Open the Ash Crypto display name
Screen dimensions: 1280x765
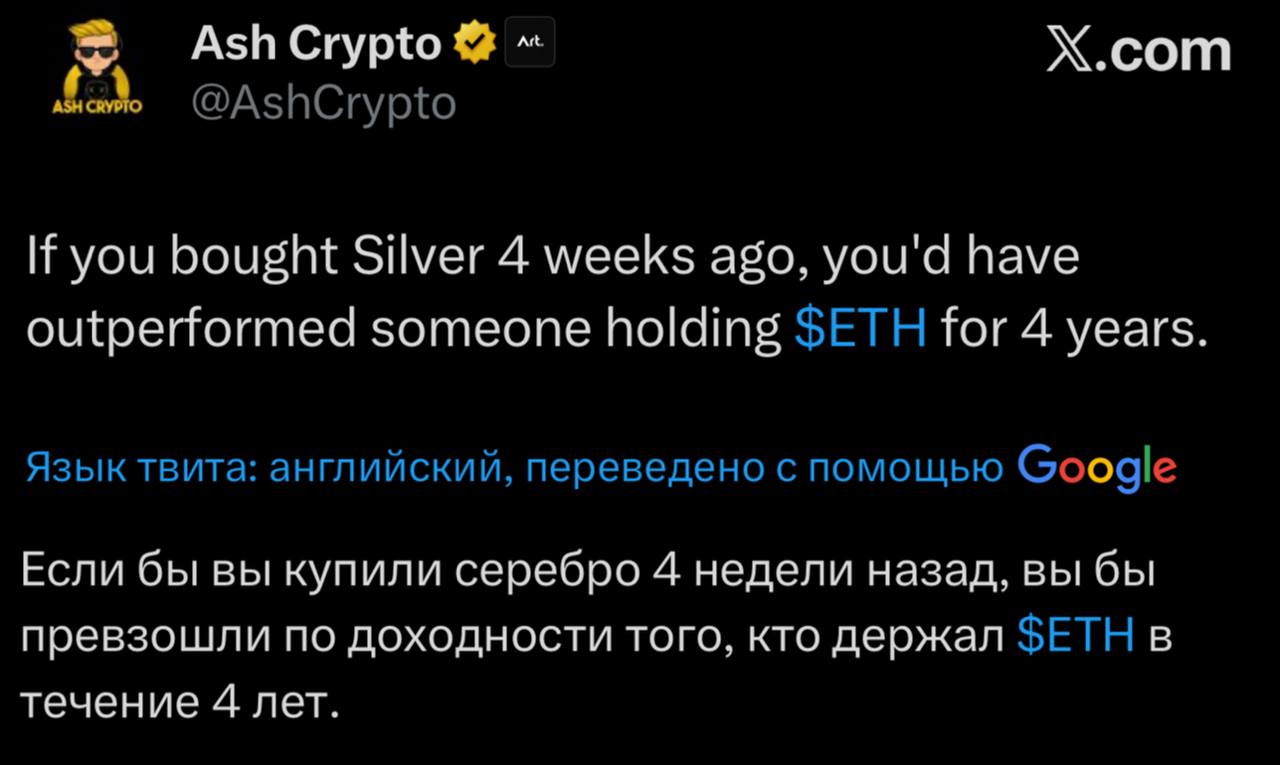coord(313,42)
